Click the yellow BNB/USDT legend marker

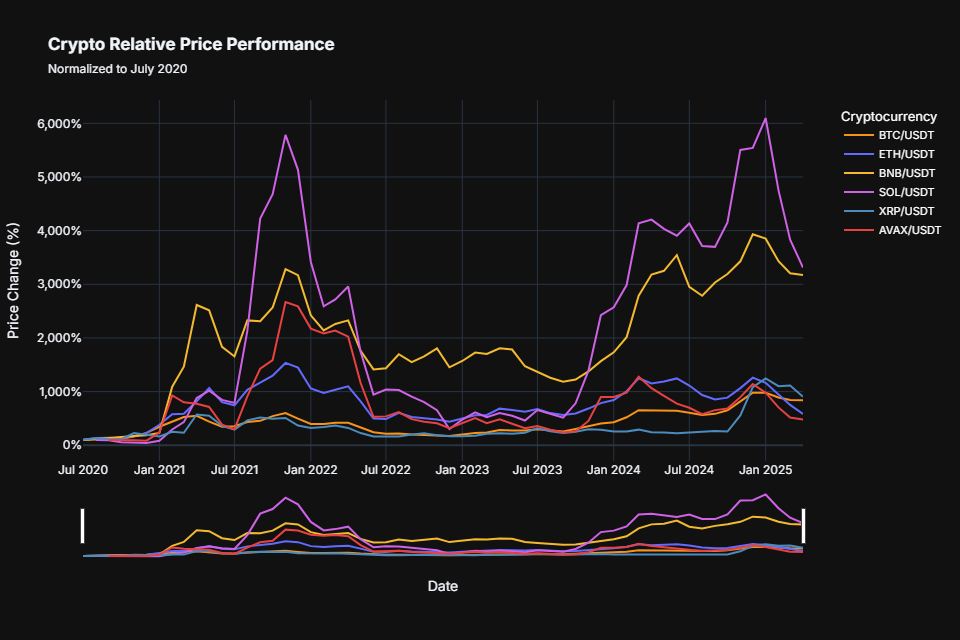tap(860, 173)
